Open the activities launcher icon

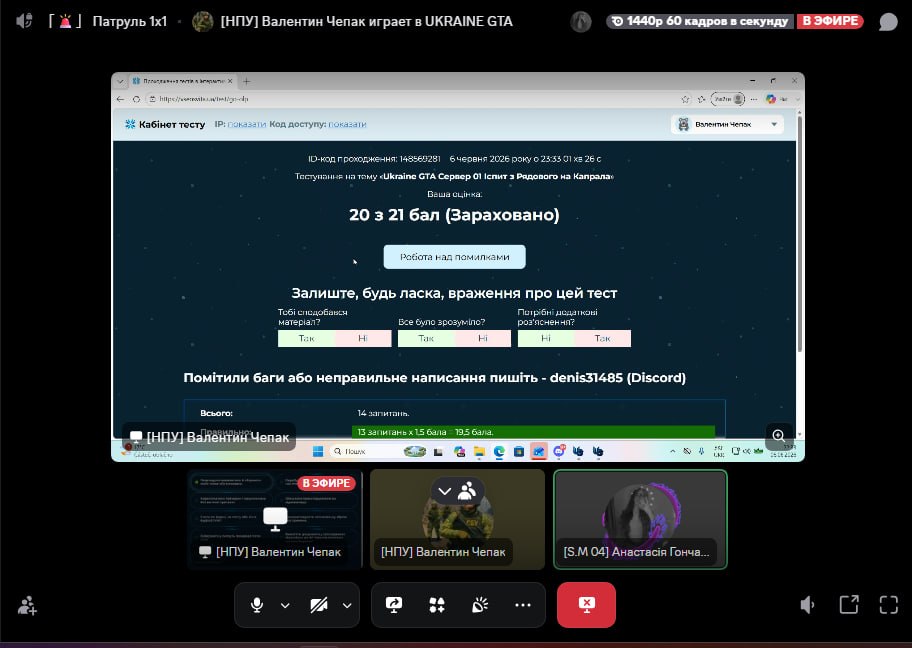(437, 605)
